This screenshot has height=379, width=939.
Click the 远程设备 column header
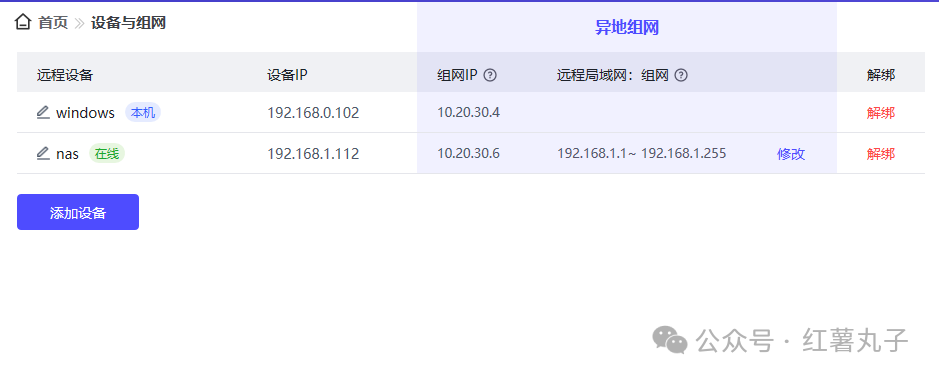tap(65, 75)
